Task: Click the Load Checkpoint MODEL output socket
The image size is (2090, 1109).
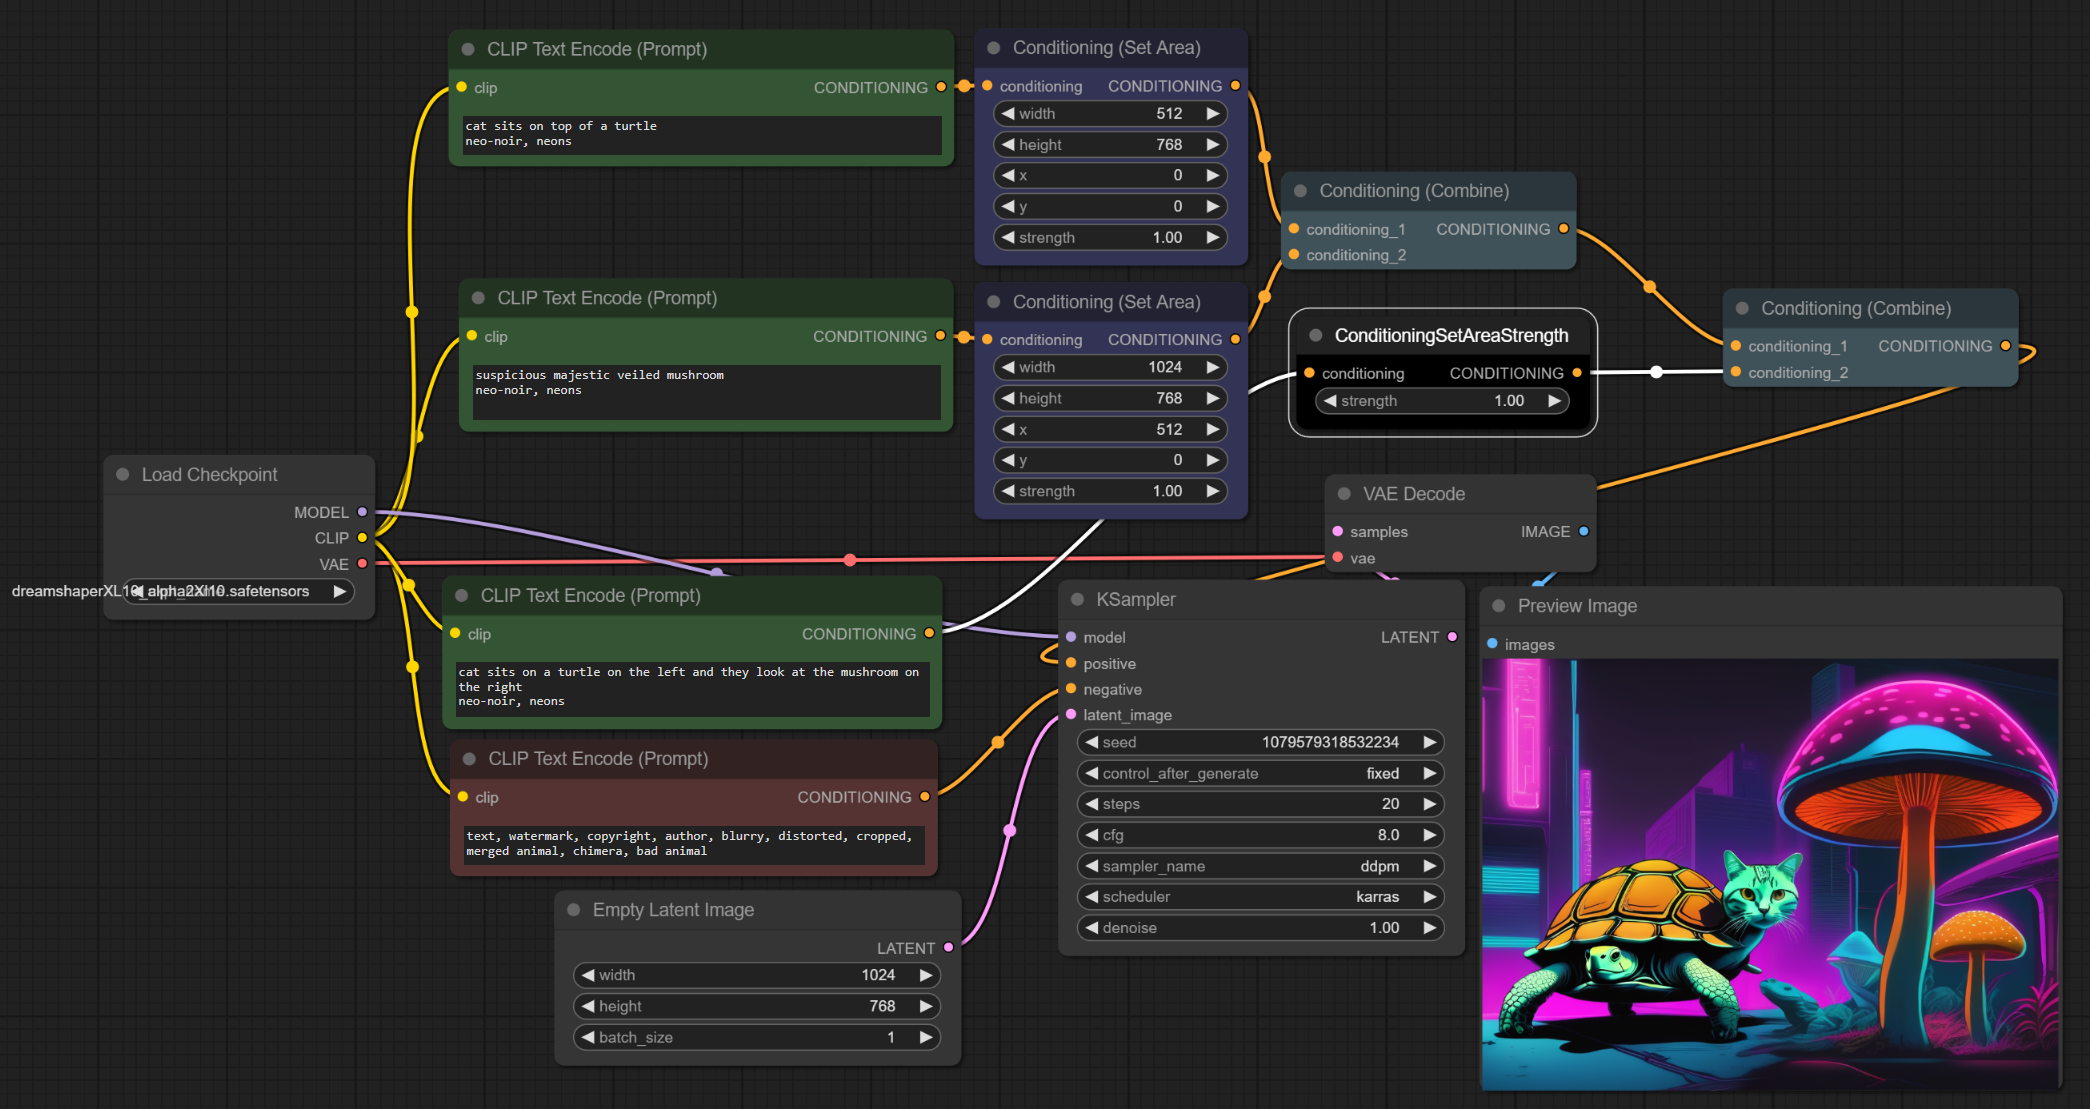Action: (362, 512)
